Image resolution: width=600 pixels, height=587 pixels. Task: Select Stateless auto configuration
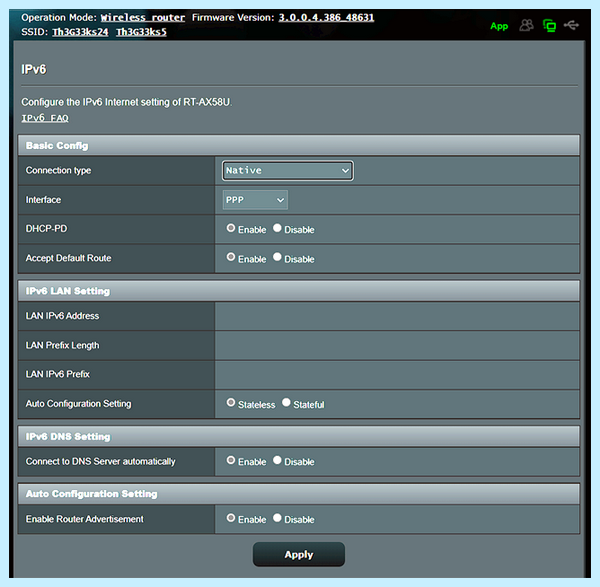231,403
